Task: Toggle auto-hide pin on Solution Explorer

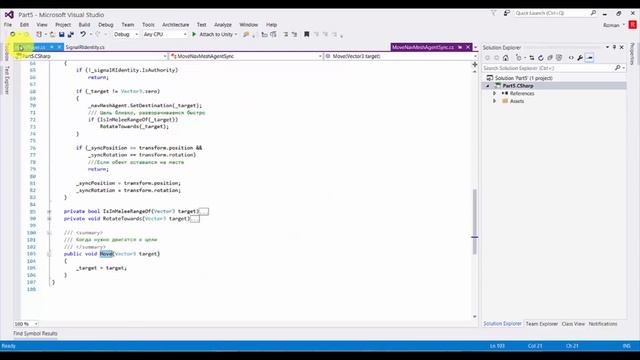Action: (614, 47)
